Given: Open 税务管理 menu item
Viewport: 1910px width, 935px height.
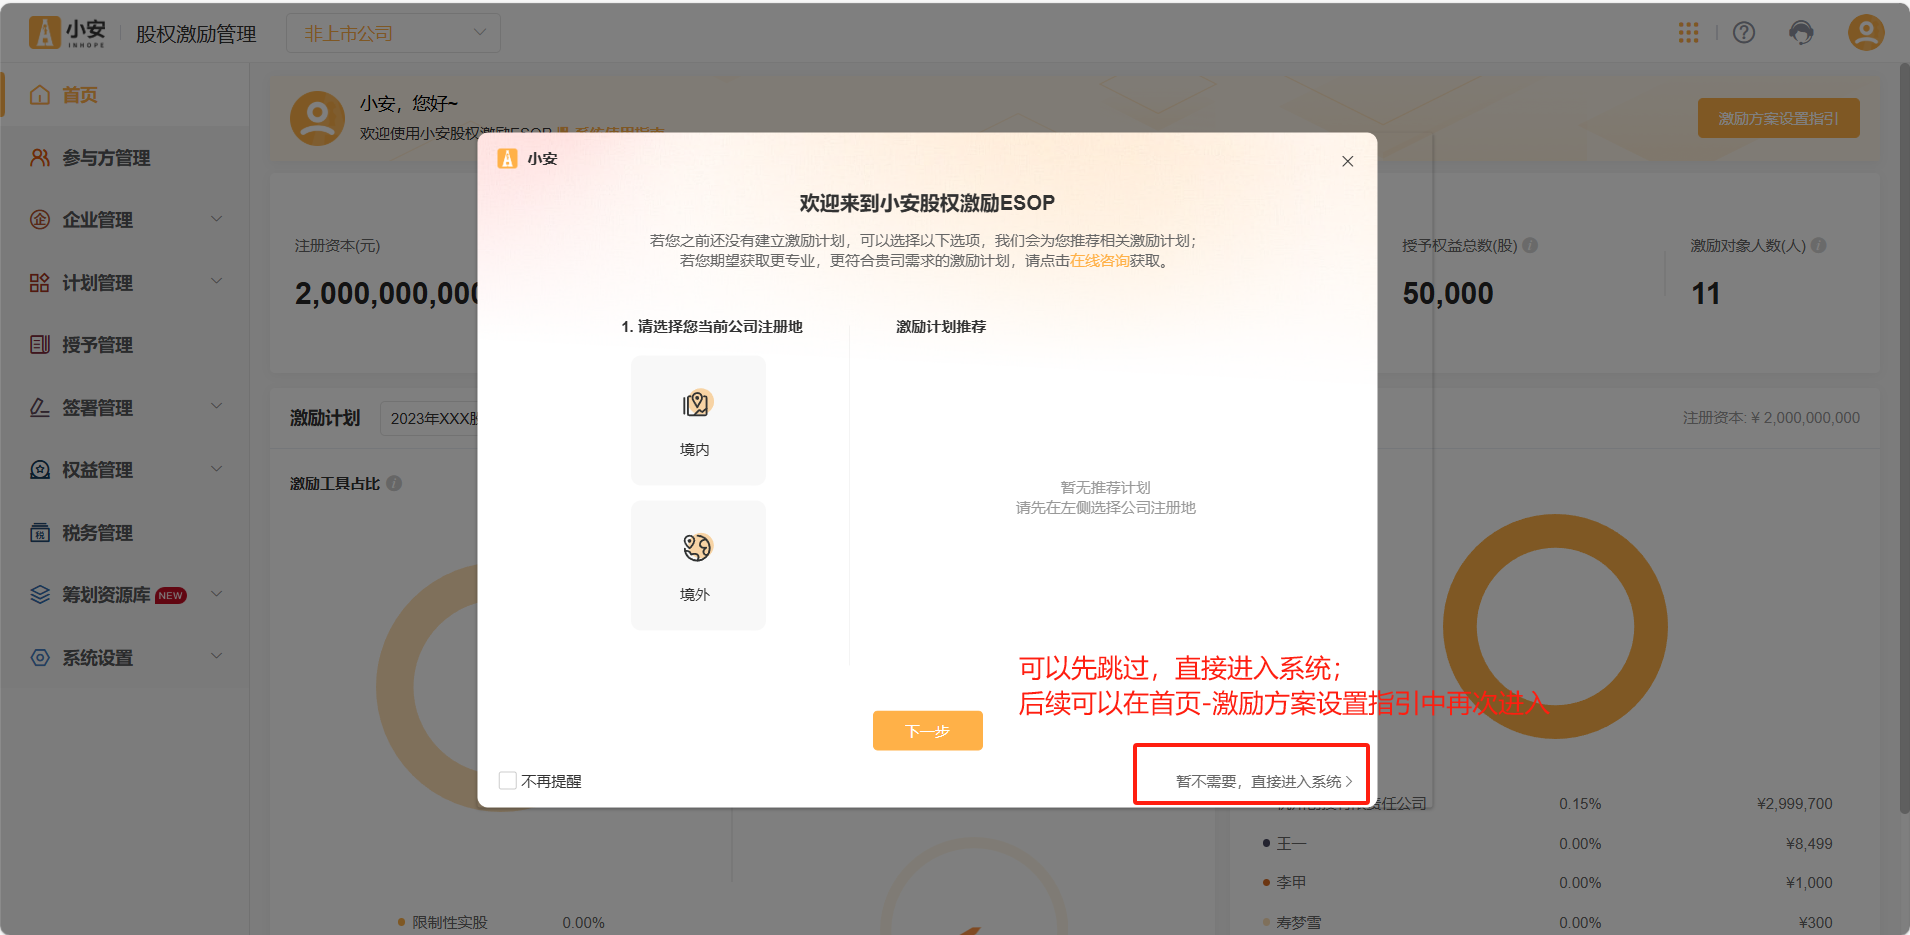Looking at the screenshot, I should 124,533.
